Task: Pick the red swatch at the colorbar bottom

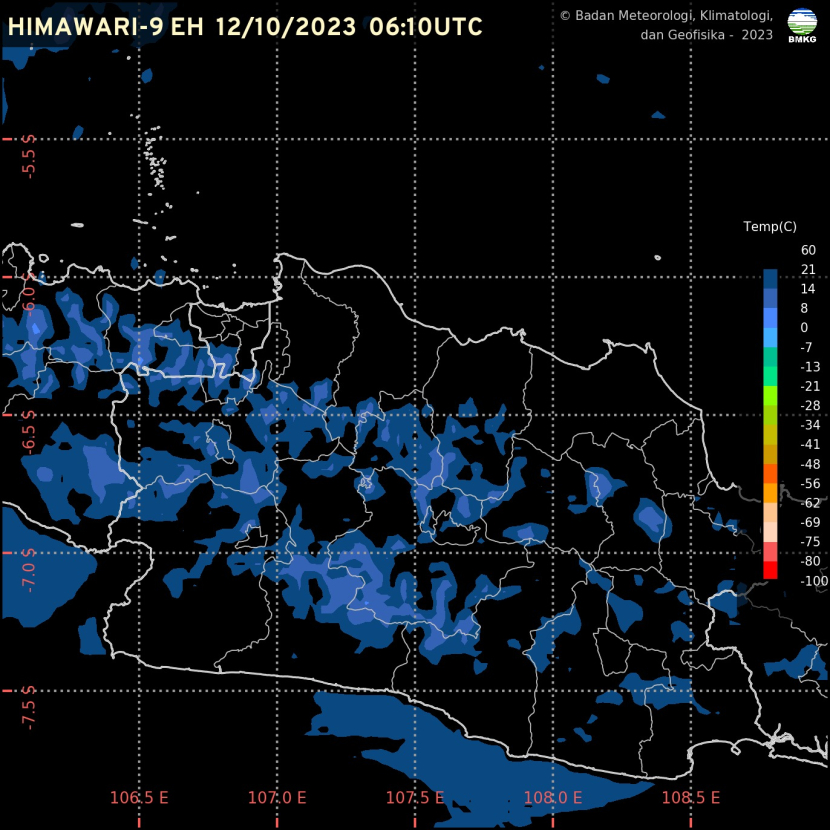Action: click(x=770, y=570)
